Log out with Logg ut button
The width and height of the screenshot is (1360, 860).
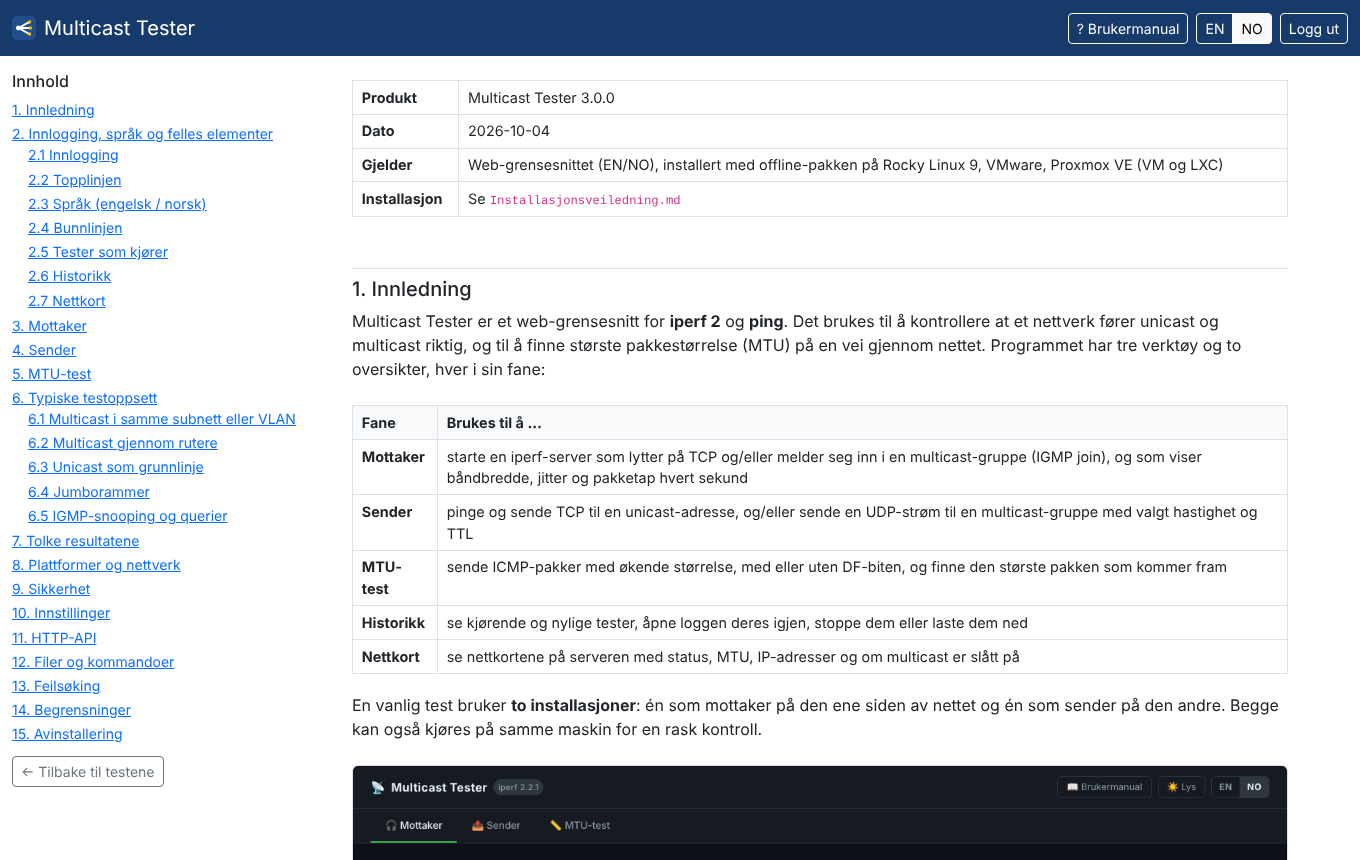[x=1314, y=29]
